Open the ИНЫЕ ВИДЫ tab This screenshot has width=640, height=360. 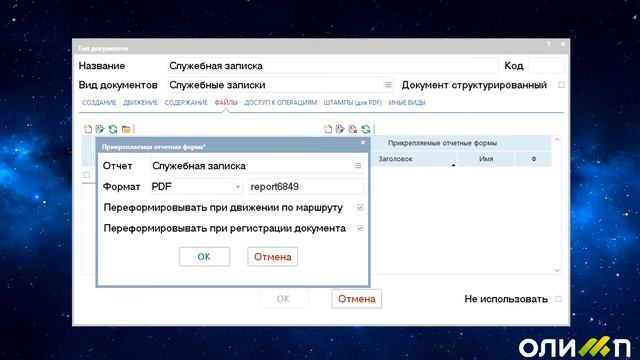coord(407,103)
